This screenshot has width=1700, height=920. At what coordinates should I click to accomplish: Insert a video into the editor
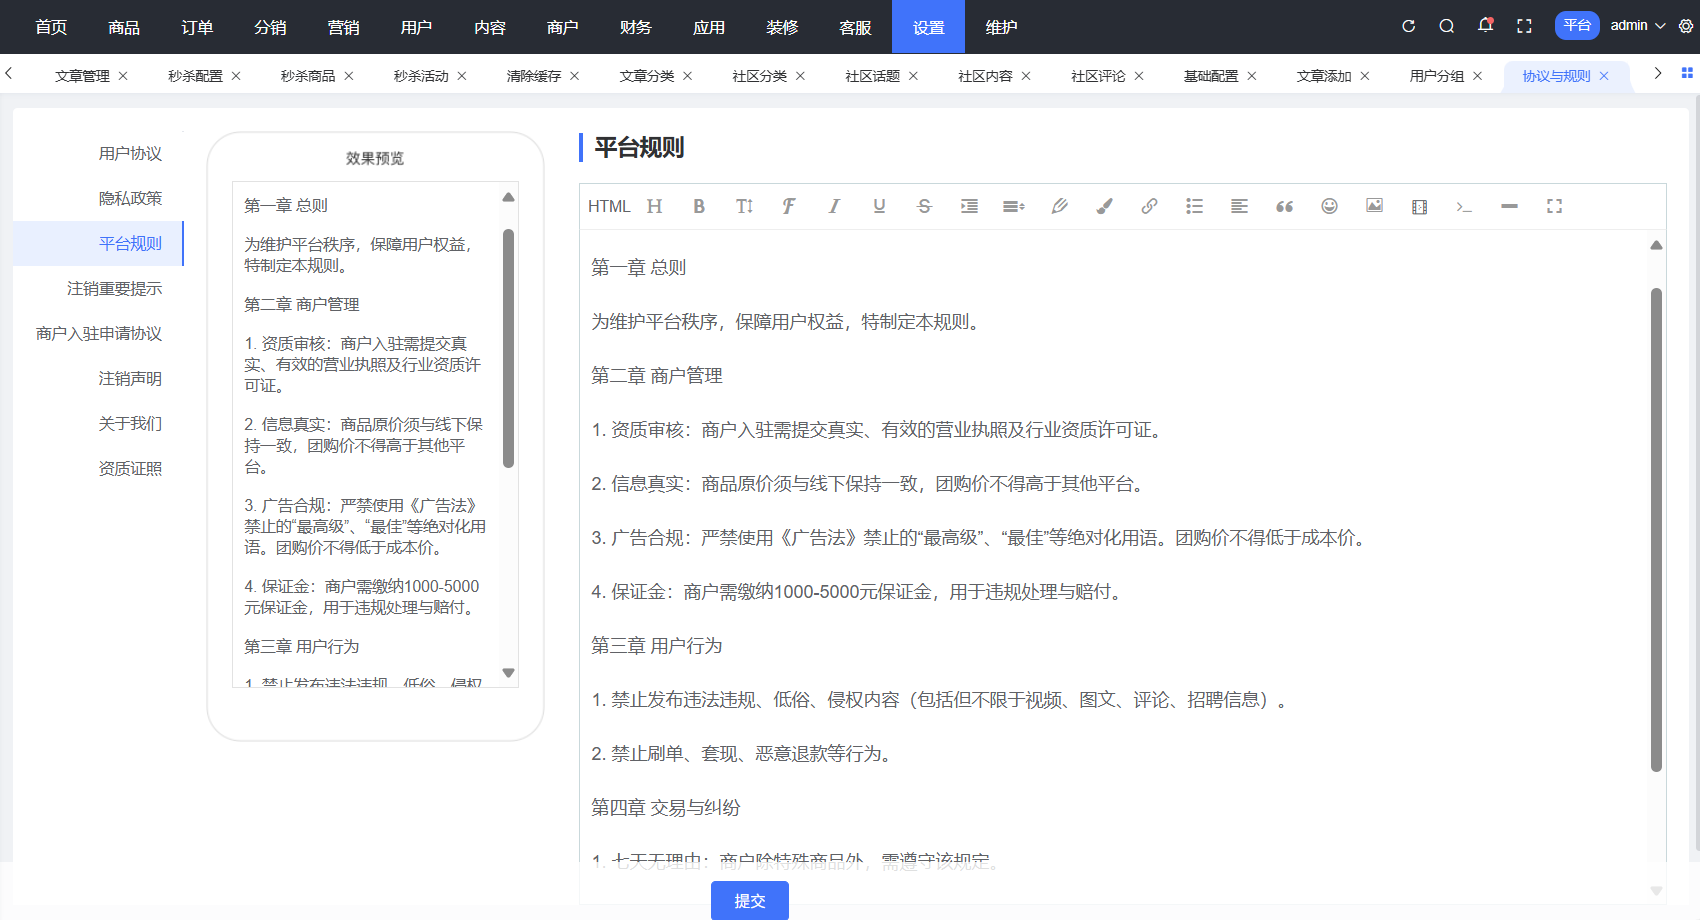(x=1419, y=206)
